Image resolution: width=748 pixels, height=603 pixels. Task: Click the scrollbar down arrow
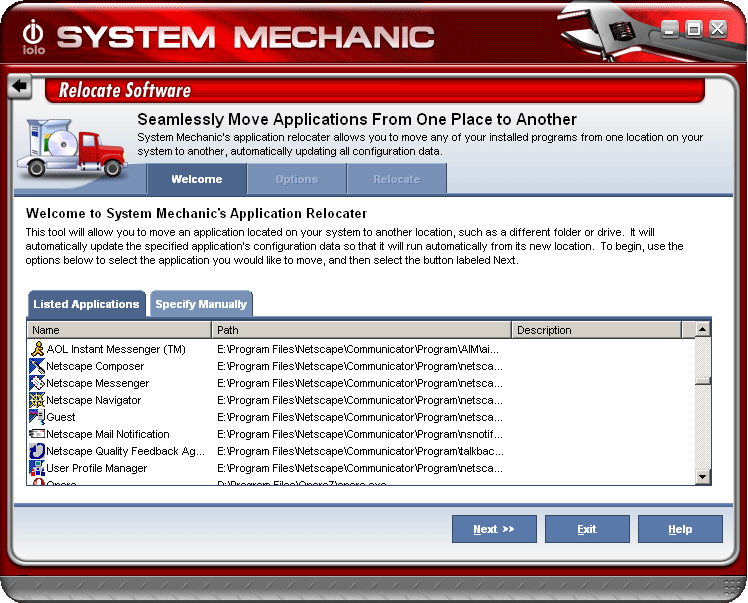coord(703,476)
